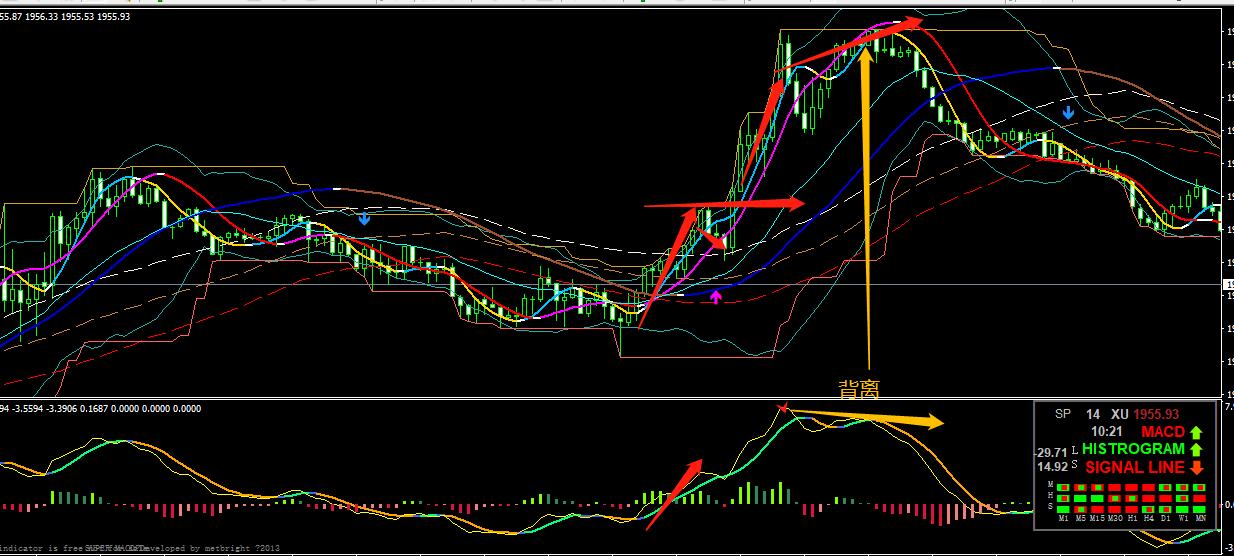Click the red MACD label in info panel
Viewport: 1234px width, 556px height.
[1163, 432]
